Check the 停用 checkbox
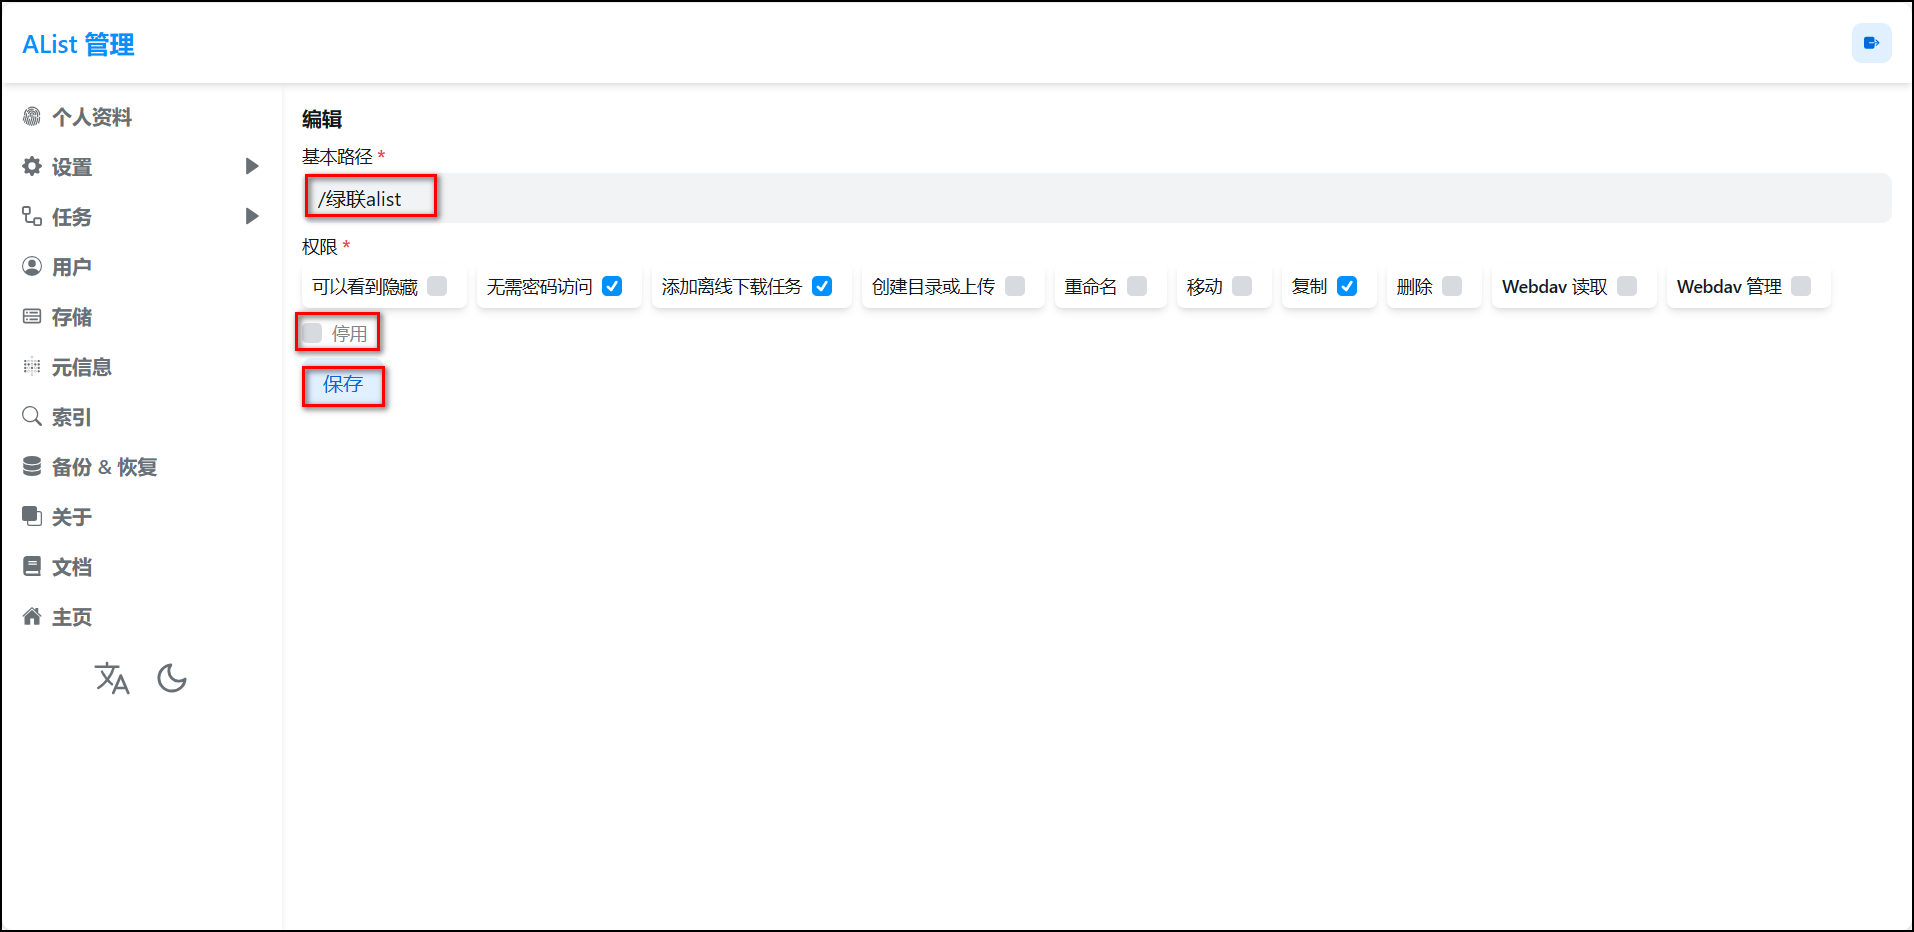 click(313, 333)
